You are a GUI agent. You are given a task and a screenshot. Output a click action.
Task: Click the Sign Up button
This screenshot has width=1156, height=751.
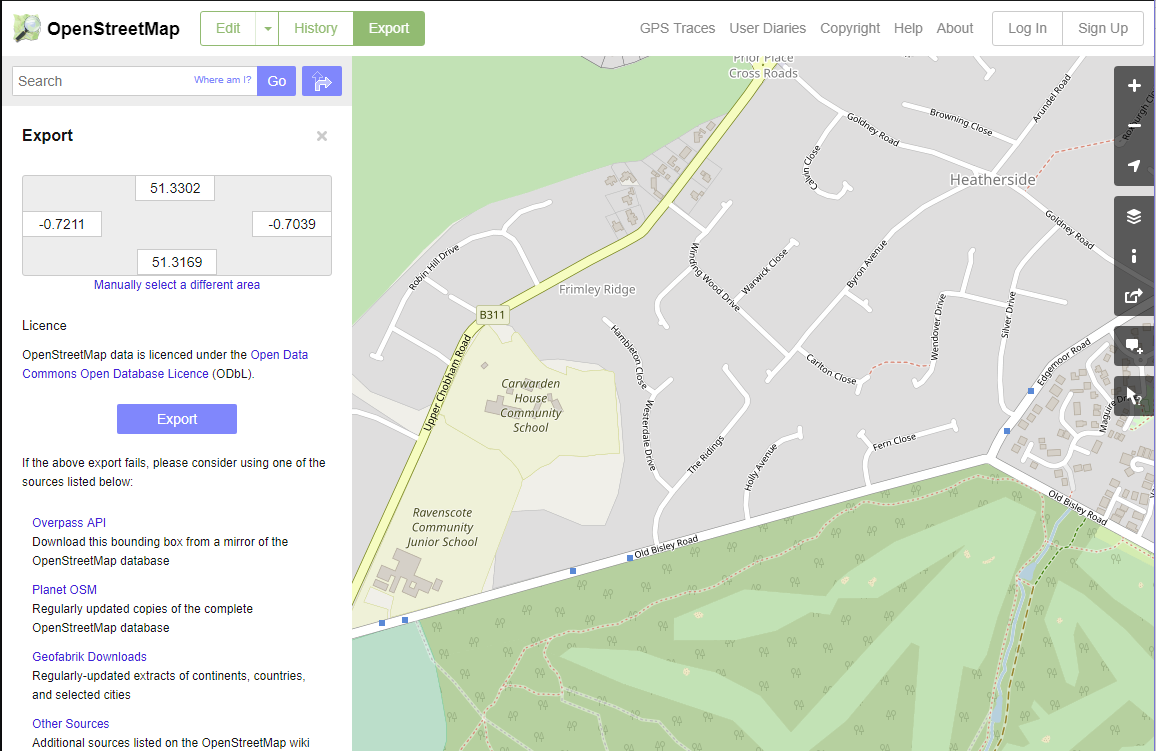coord(1103,29)
